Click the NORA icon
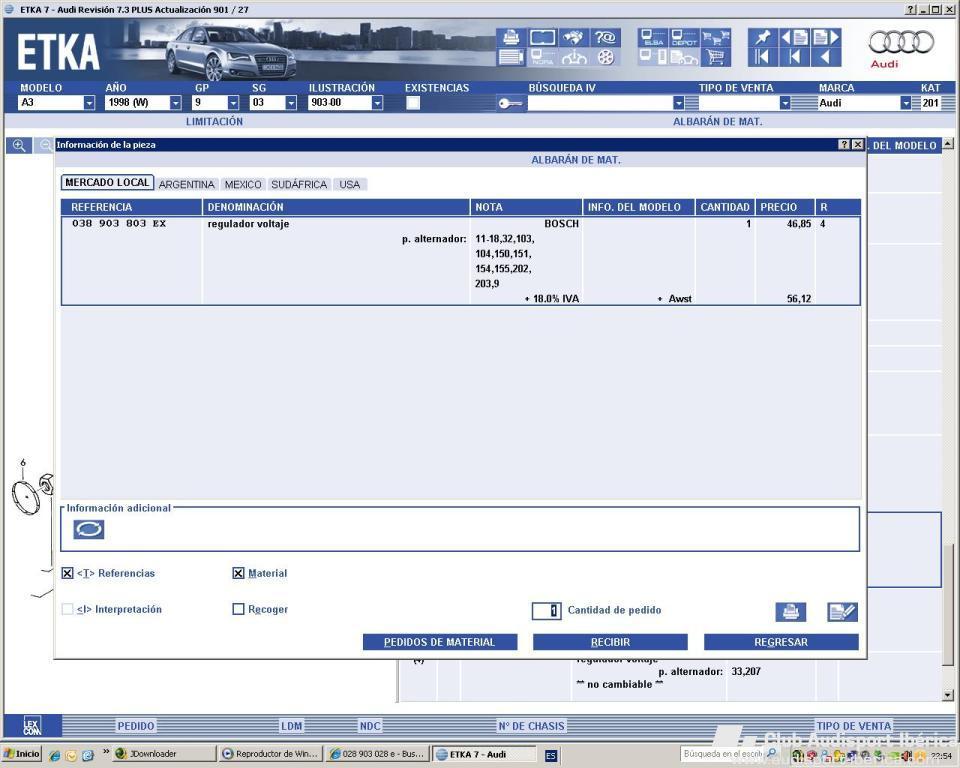Image resolution: width=960 pixels, height=768 pixels. click(x=542, y=57)
